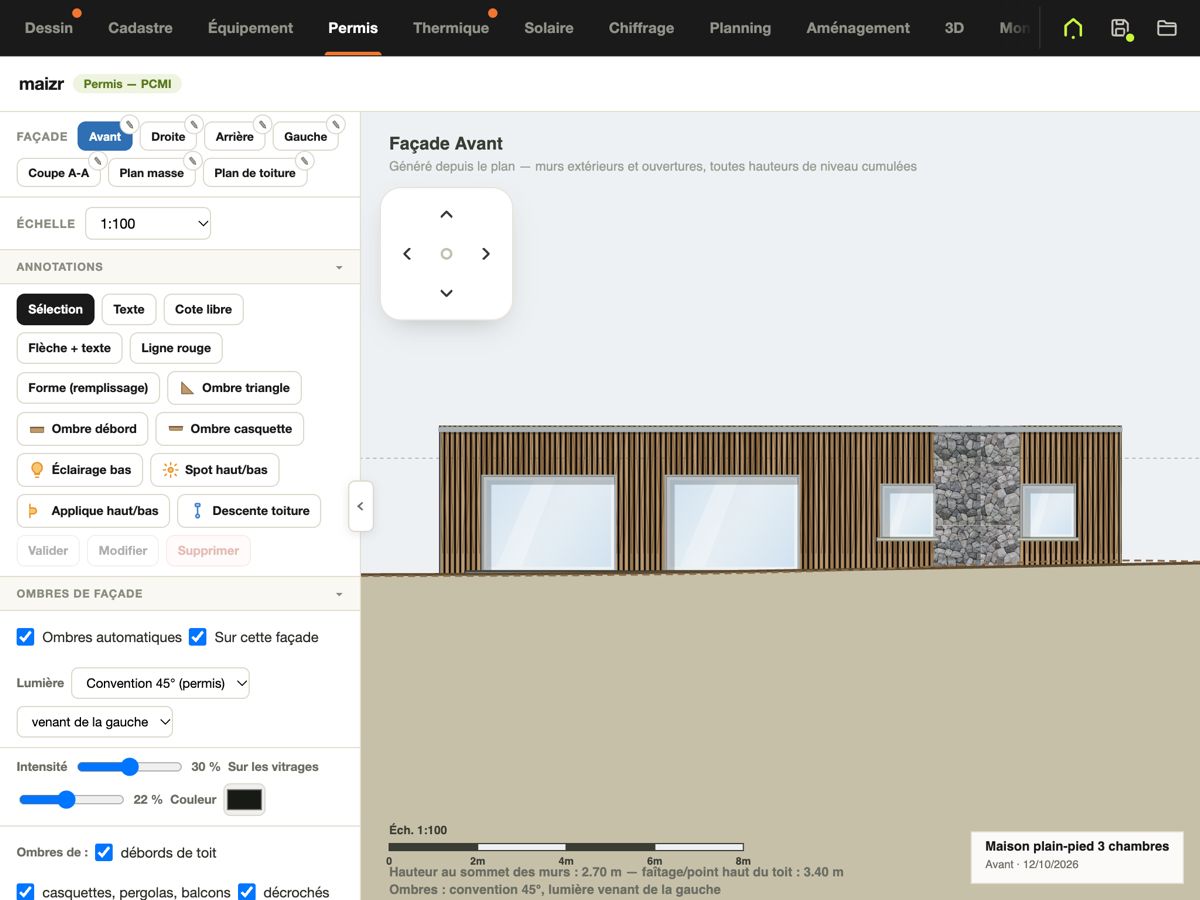The width and height of the screenshot is (1200, 900).
Task: Choose the Cote libre tool
Action: pos(203,310)
